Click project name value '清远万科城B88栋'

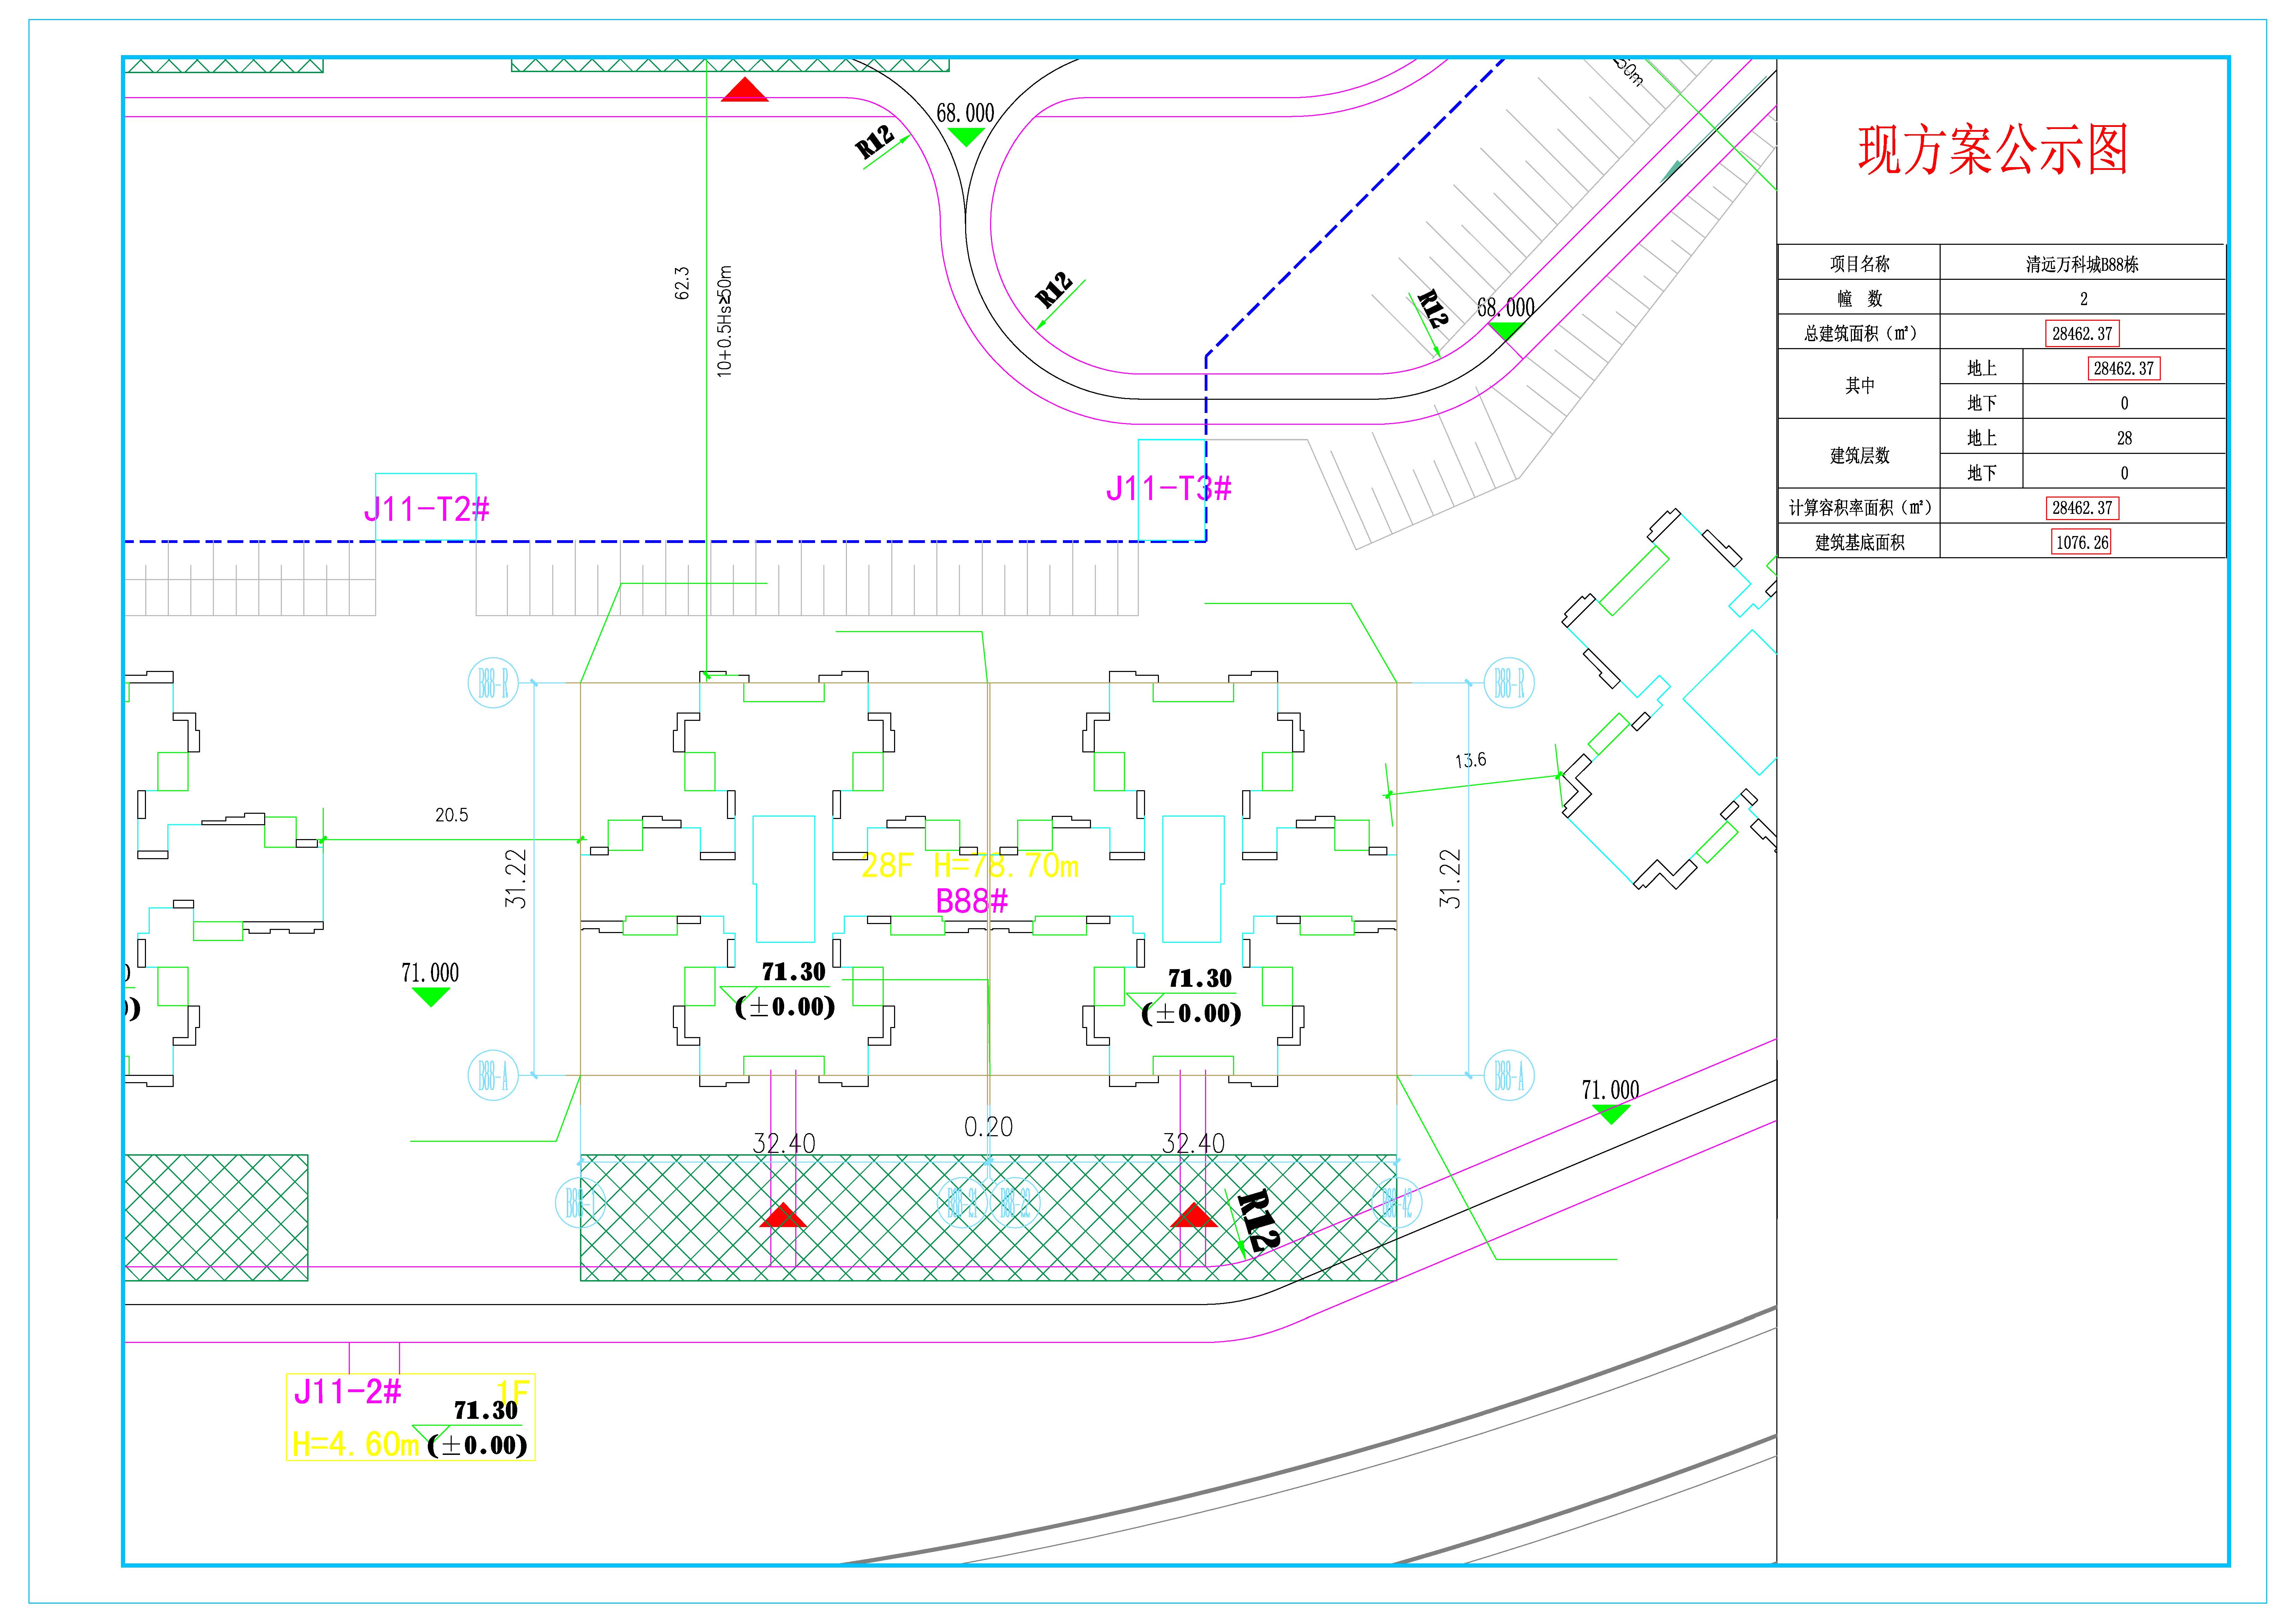point(2082,265)
